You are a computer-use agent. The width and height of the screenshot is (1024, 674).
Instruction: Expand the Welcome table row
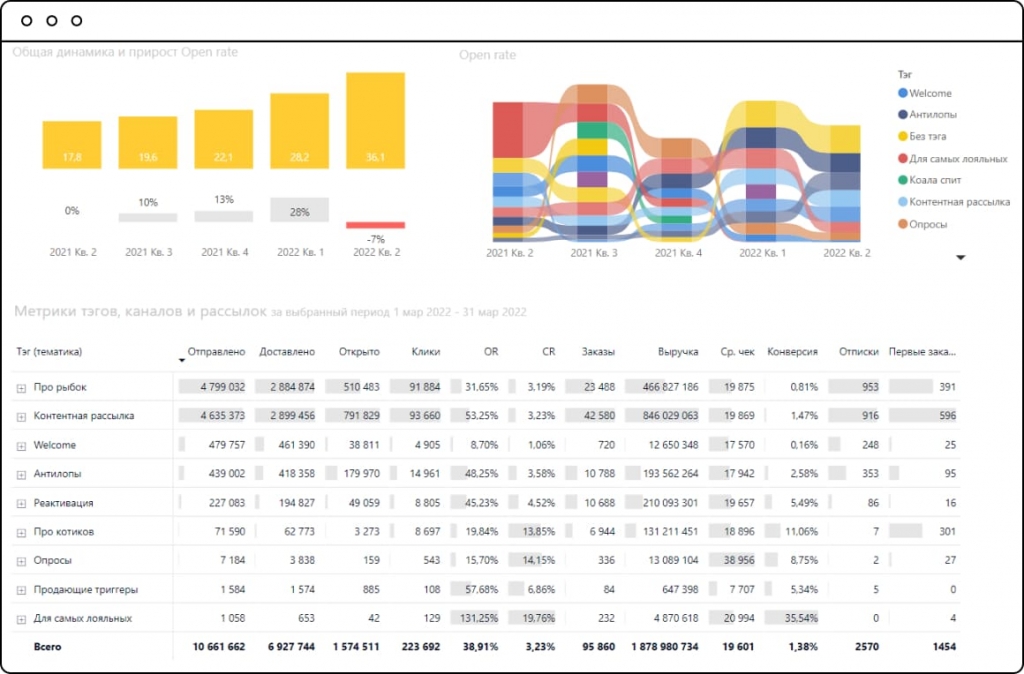pos(21,446)
